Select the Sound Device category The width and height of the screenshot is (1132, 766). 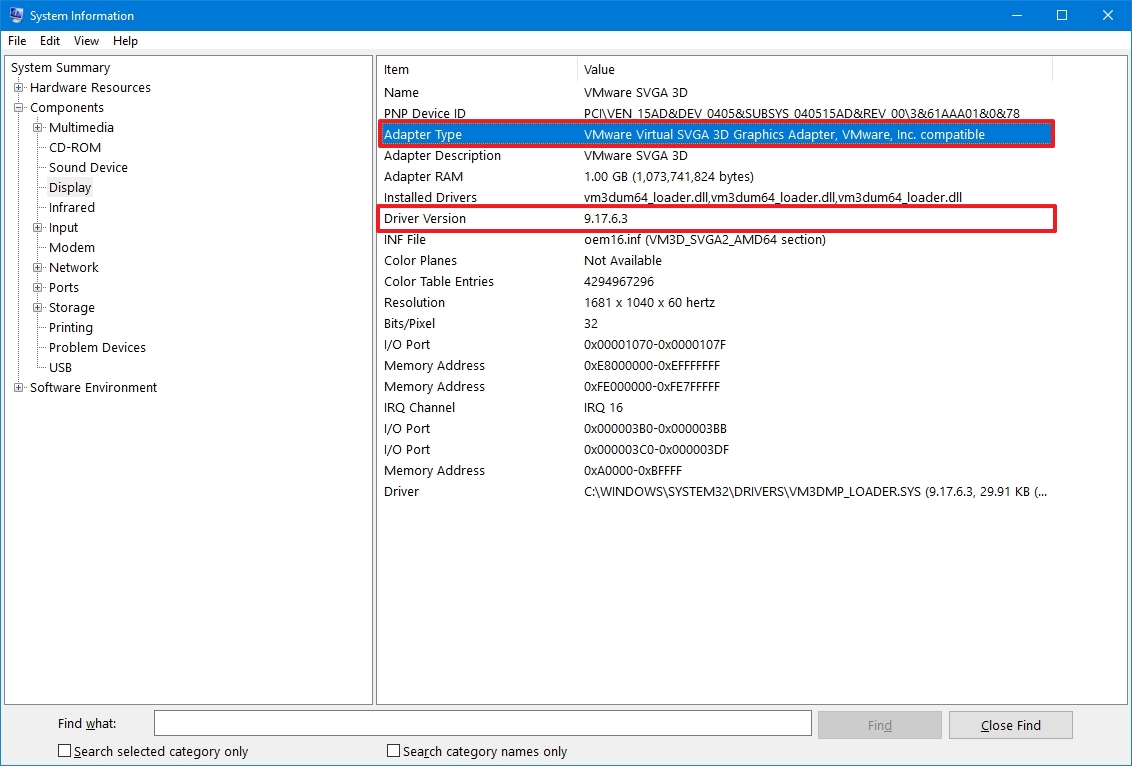[88, 168]
